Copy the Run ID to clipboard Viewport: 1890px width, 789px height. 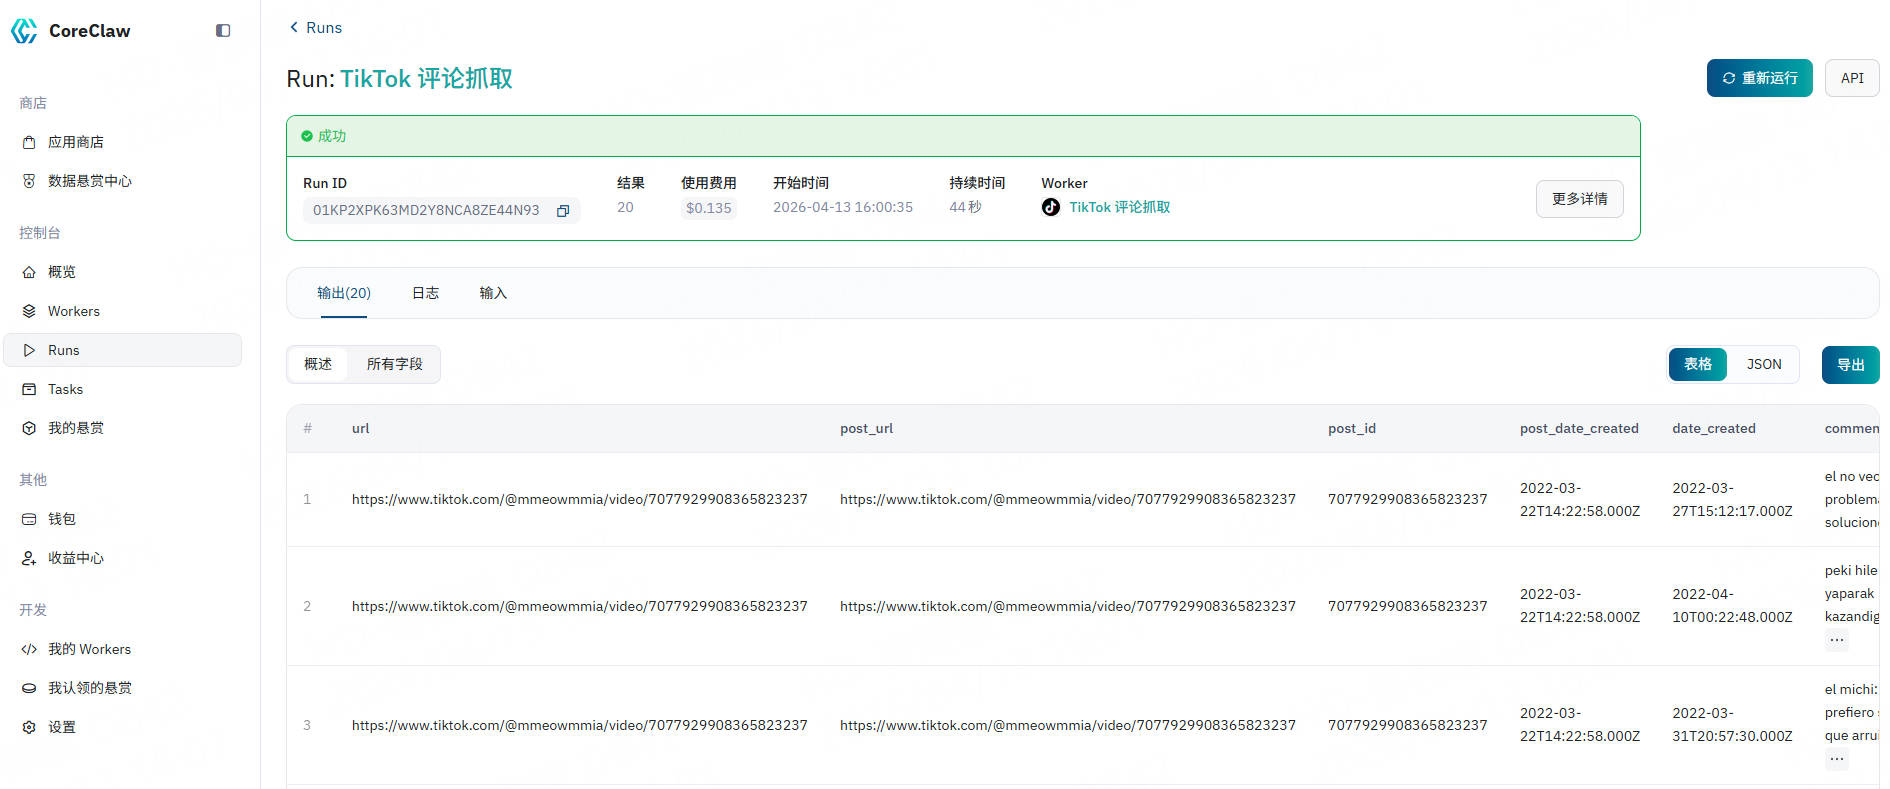point(563,210)
